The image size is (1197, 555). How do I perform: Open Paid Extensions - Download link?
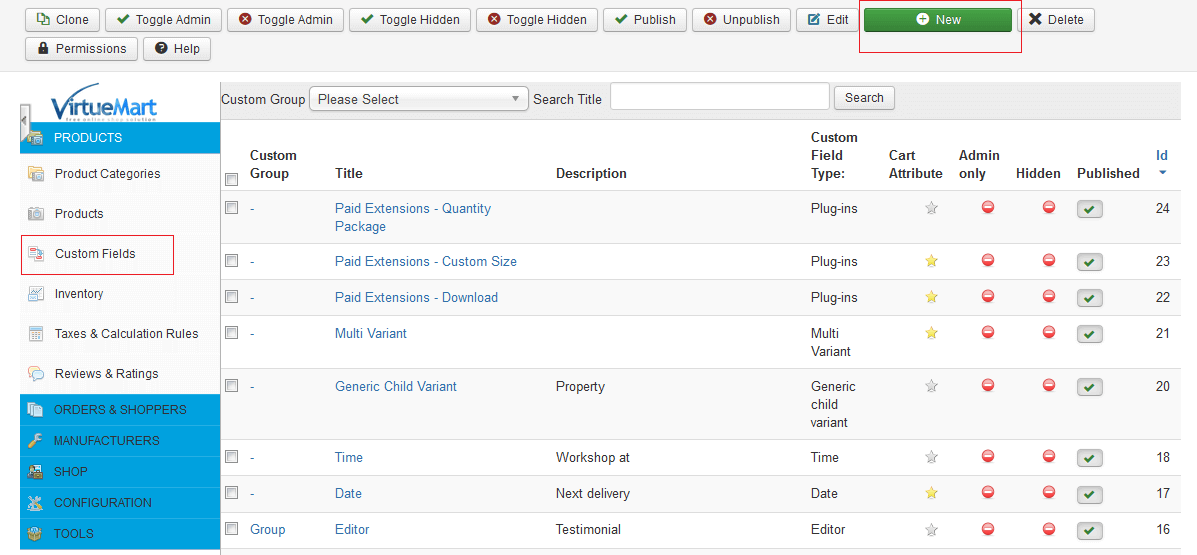(x=416, y=298)
